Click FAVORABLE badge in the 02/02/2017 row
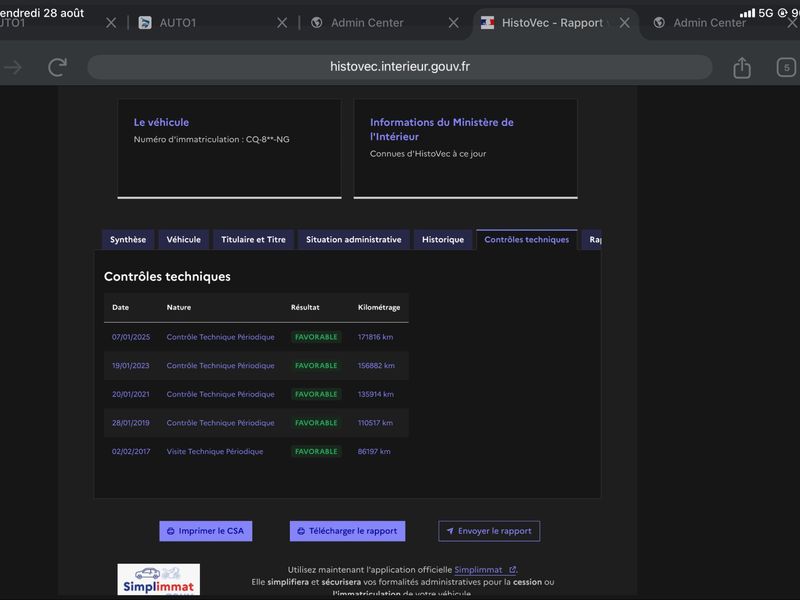800x600 pixels. [x=316, y=451]
